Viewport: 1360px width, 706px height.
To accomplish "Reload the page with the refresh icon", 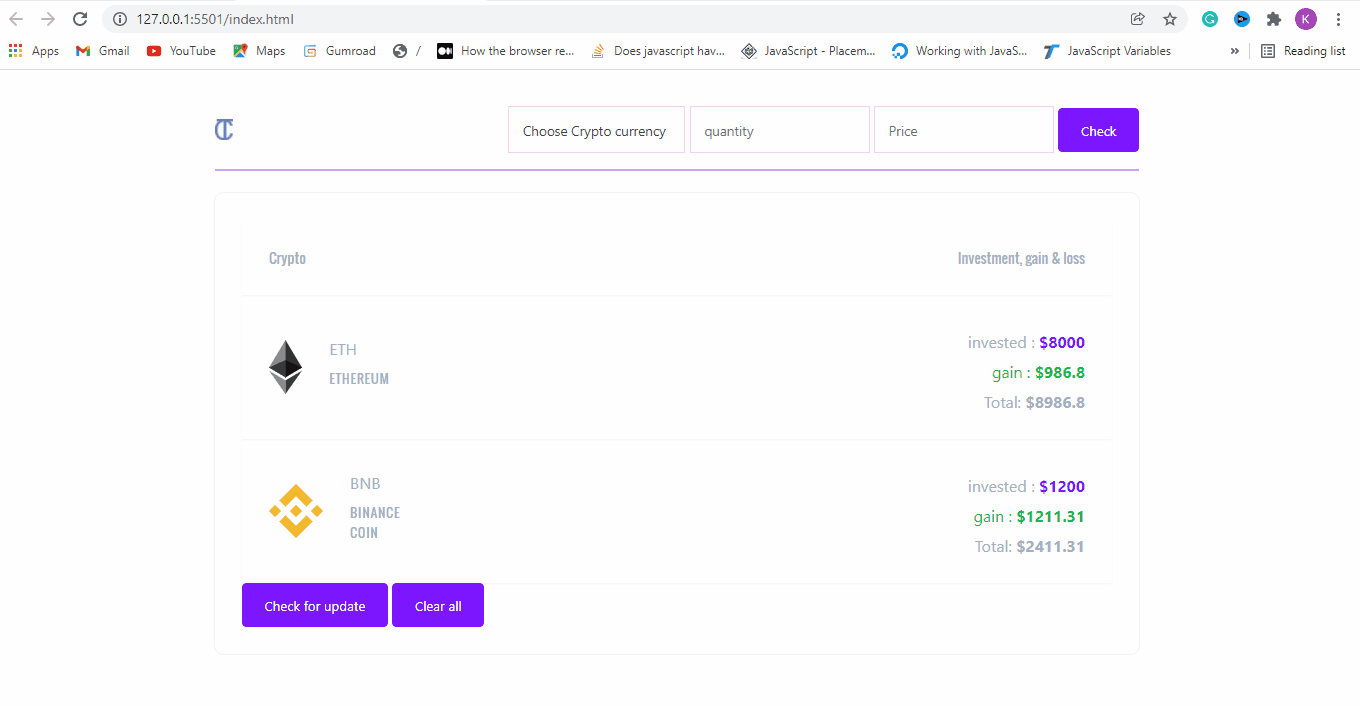I will click(80, 19).
